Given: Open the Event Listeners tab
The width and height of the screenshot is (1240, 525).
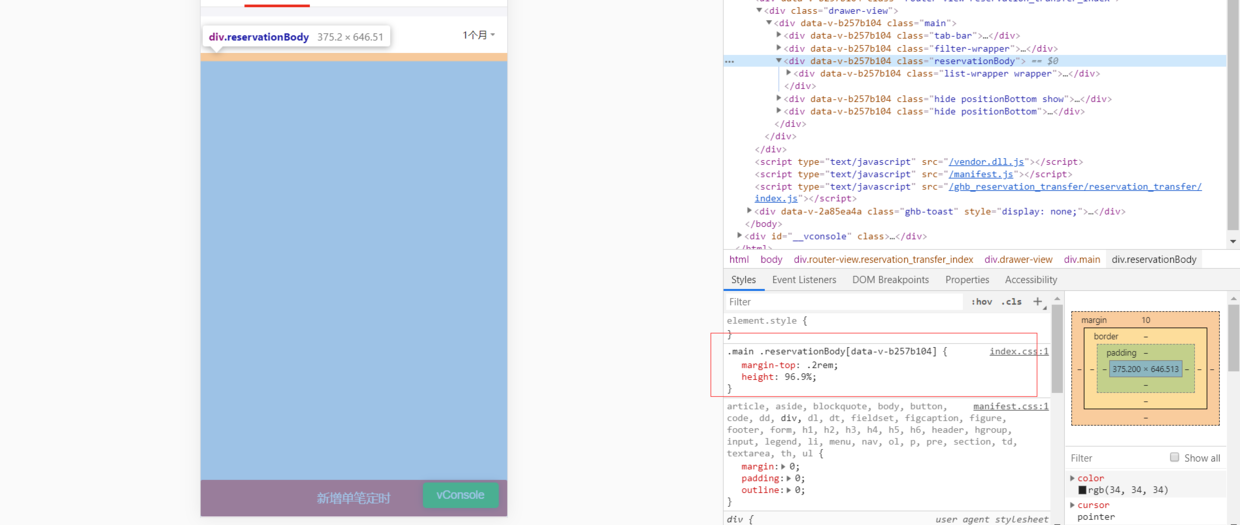Looking at the screenshot, I should pyautogui.click(x=804, y=280).
